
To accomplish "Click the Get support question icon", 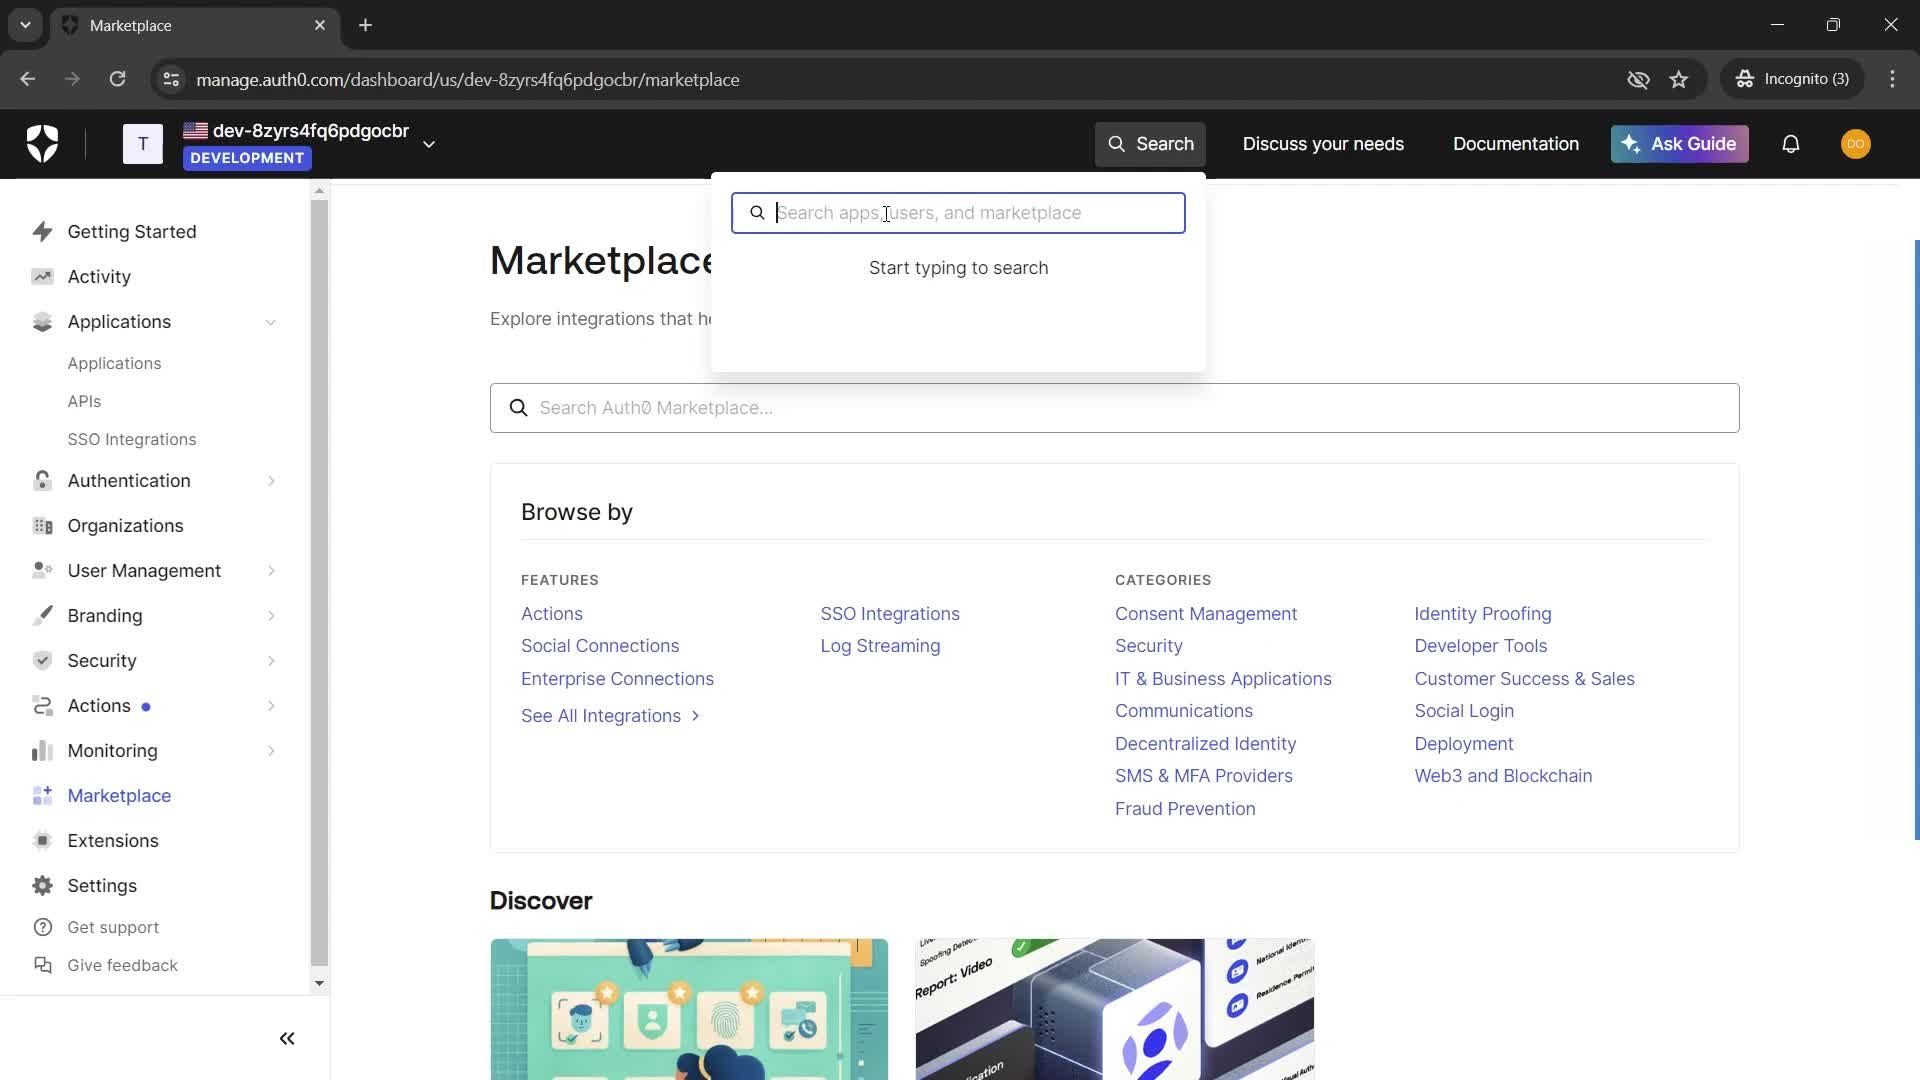I will (x=42, y=928).
